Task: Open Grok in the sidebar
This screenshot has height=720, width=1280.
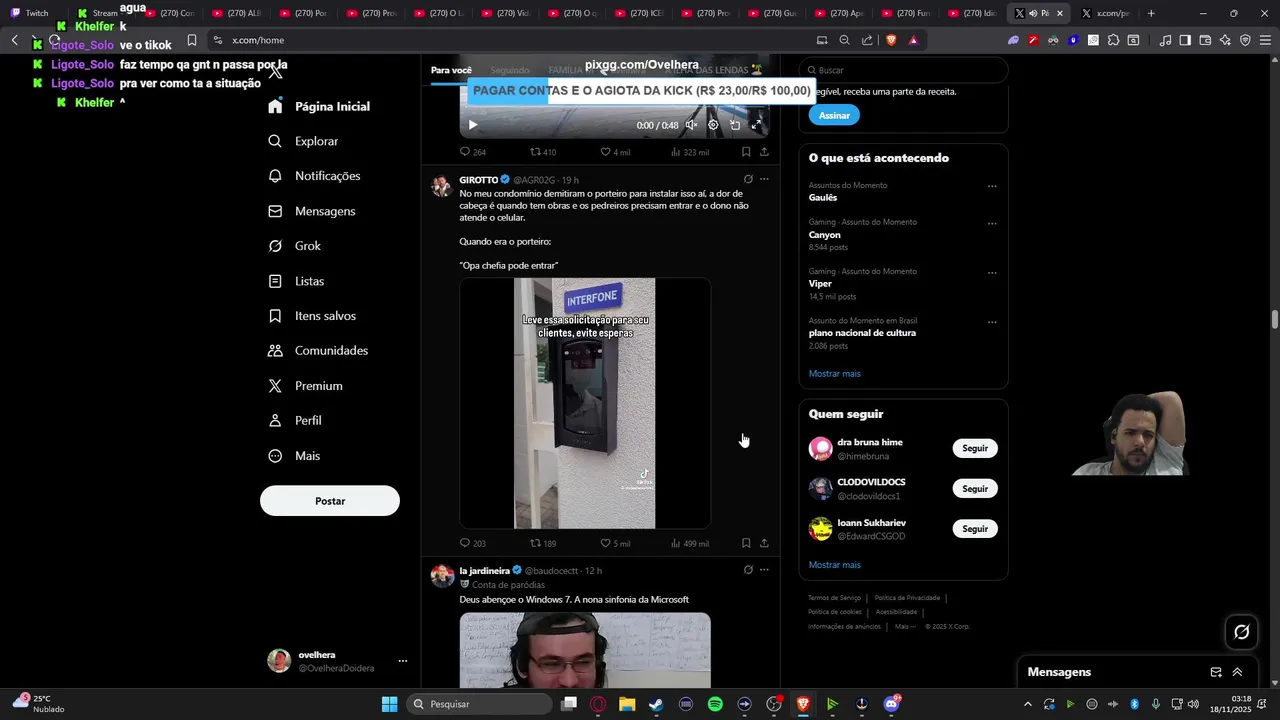Action: coord(294,246)
